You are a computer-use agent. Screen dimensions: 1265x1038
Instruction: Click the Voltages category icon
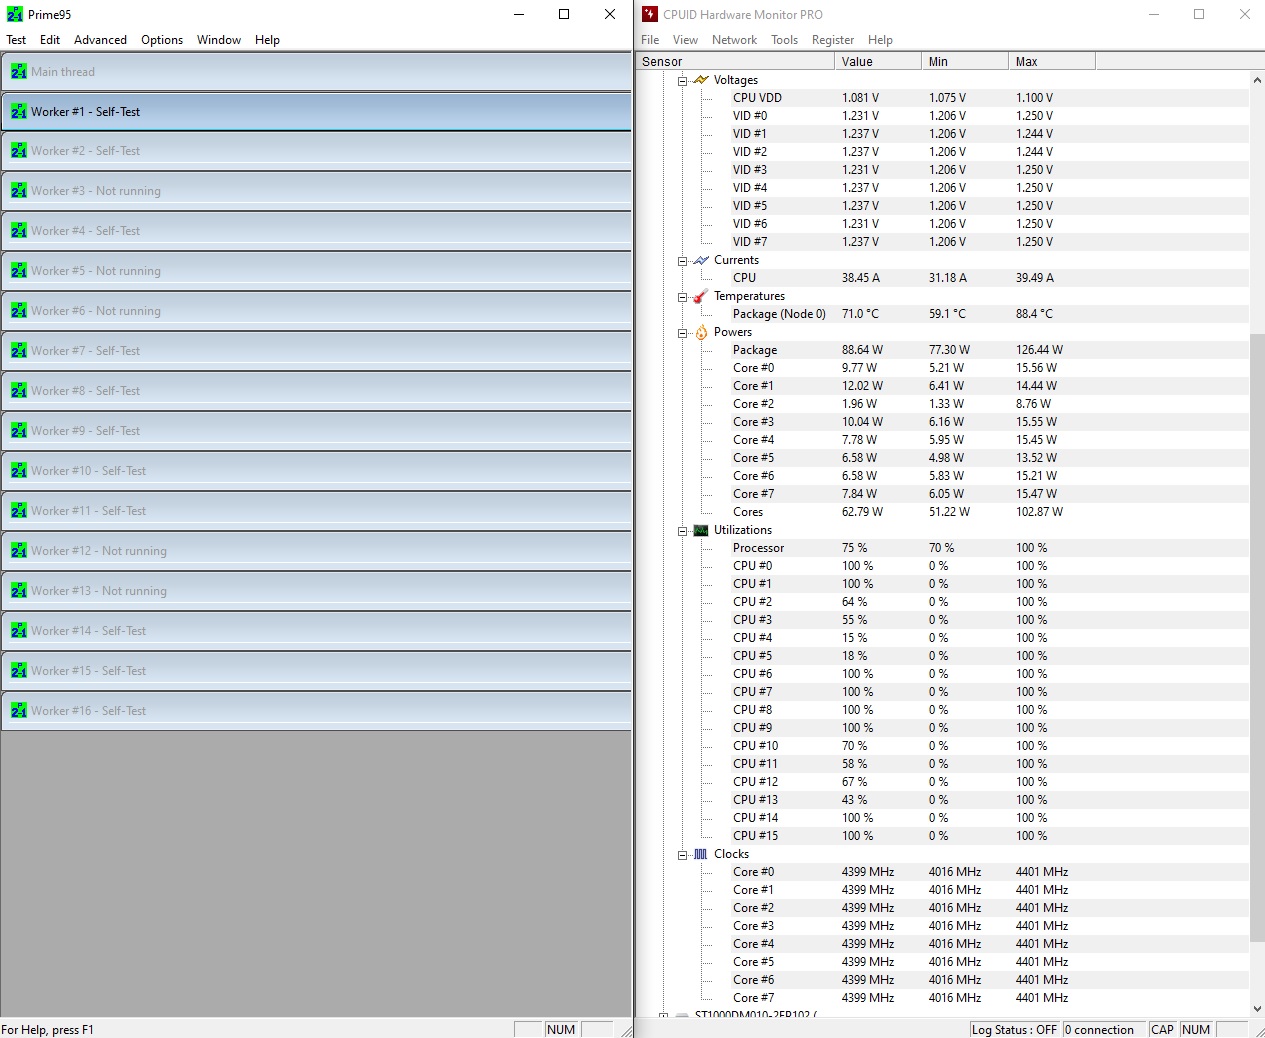tap(701, 80)
